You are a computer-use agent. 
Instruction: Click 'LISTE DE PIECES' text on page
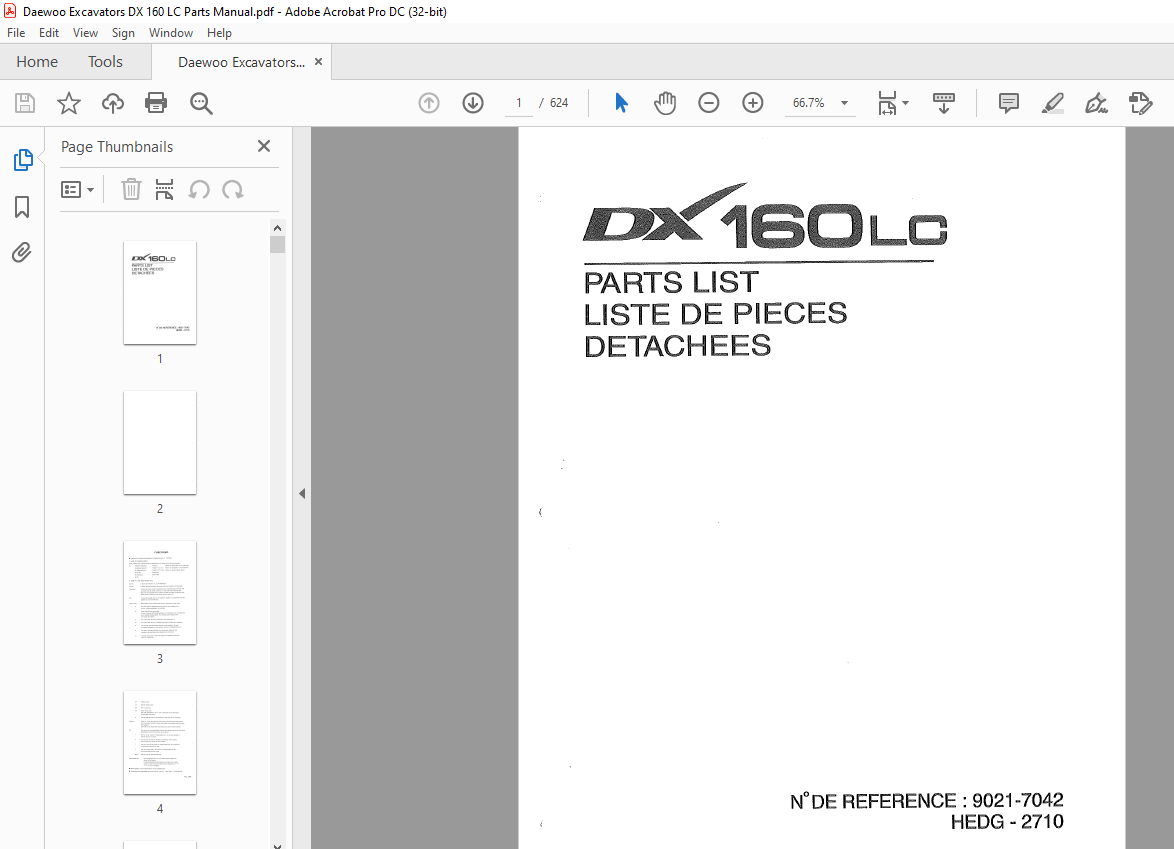715,314
